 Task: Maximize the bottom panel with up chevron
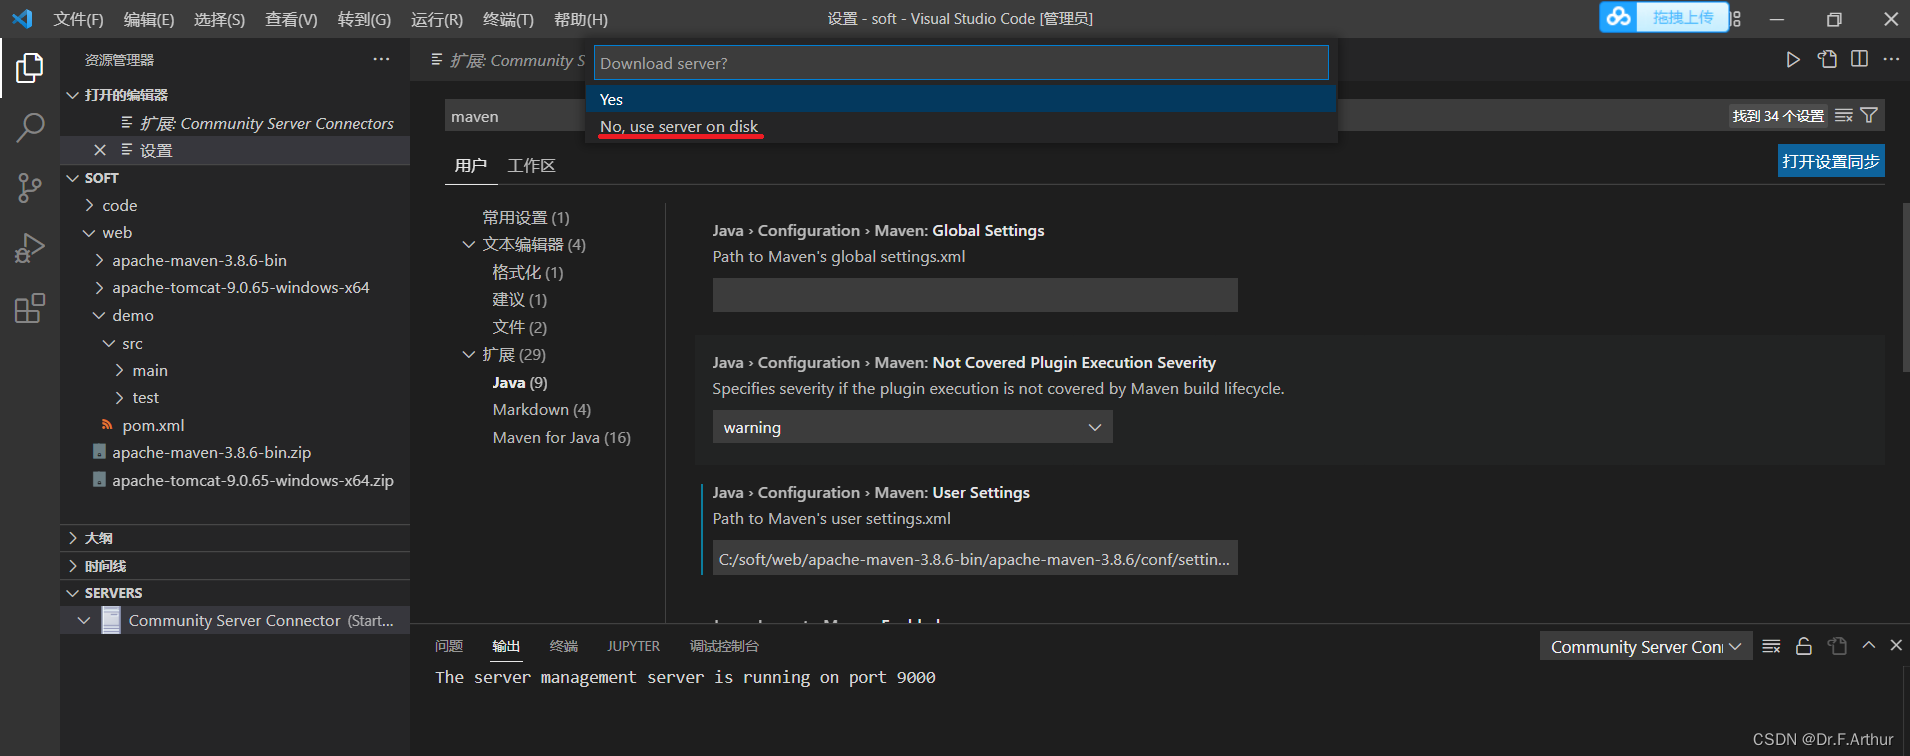(x=1868, y=646)
